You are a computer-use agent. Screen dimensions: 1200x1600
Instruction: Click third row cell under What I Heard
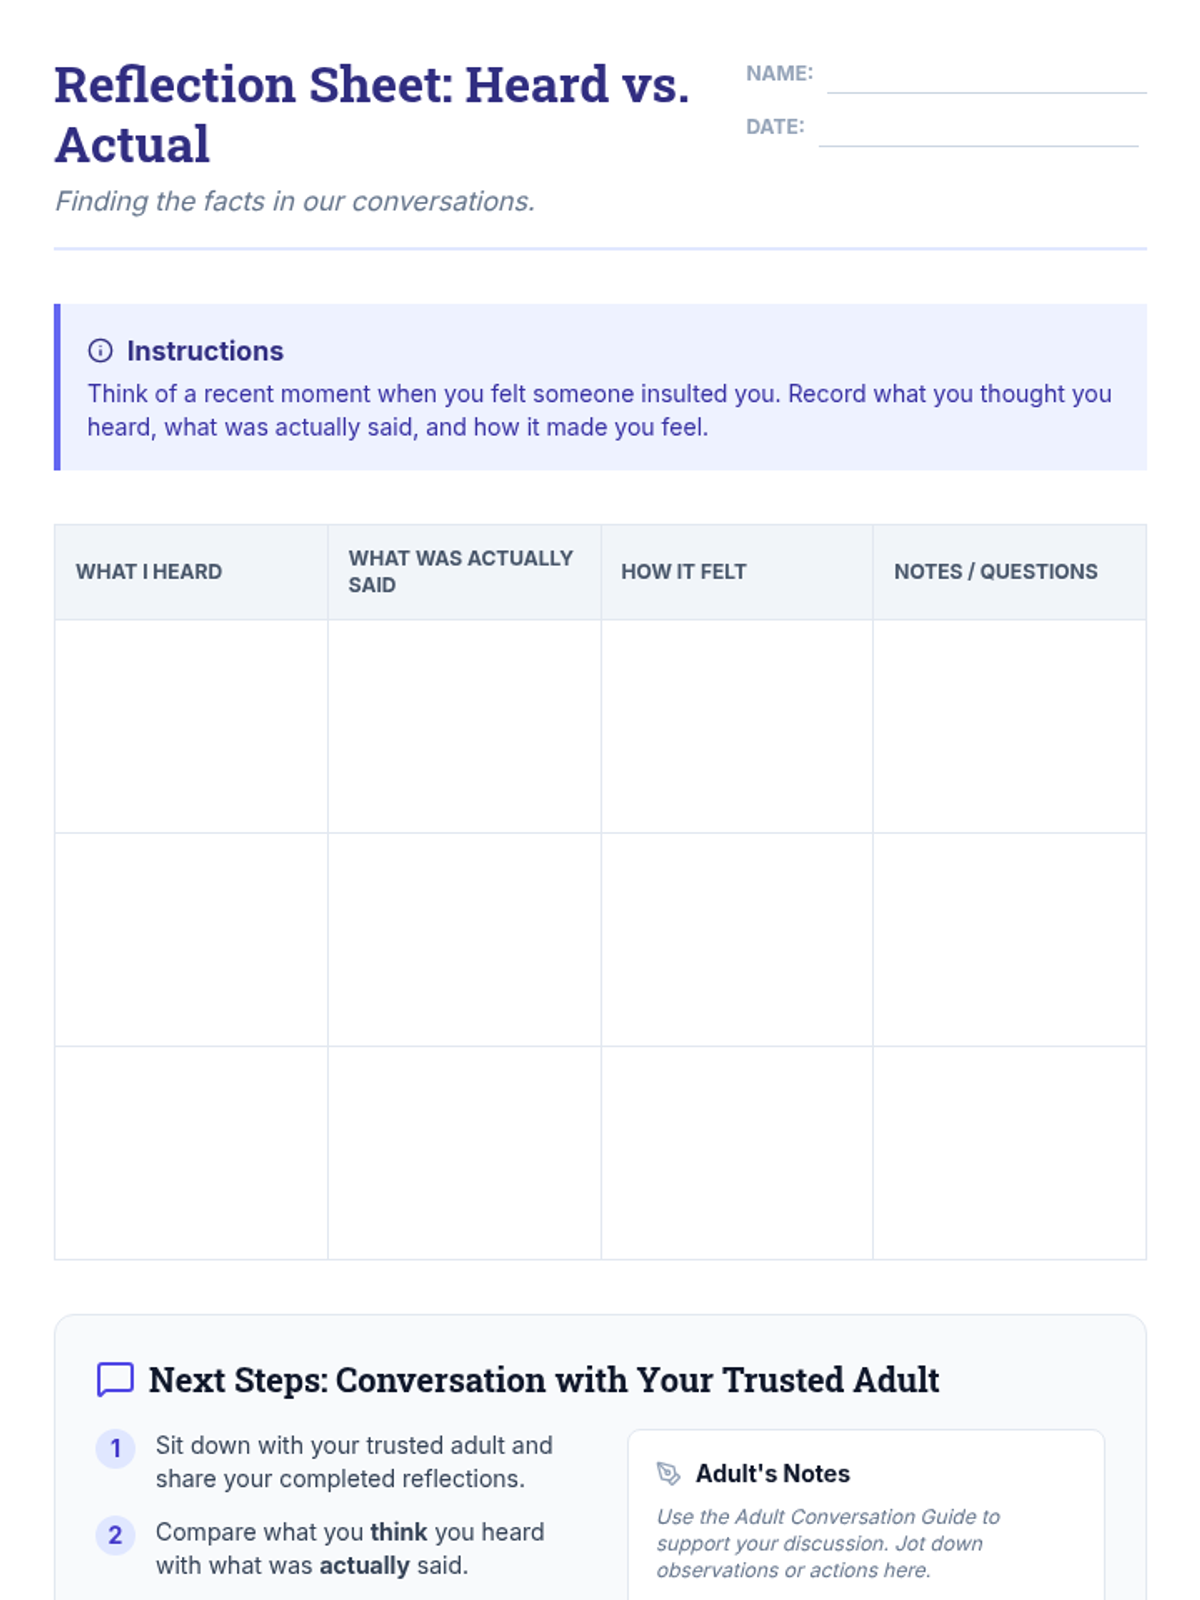(x=191, y=1153)
